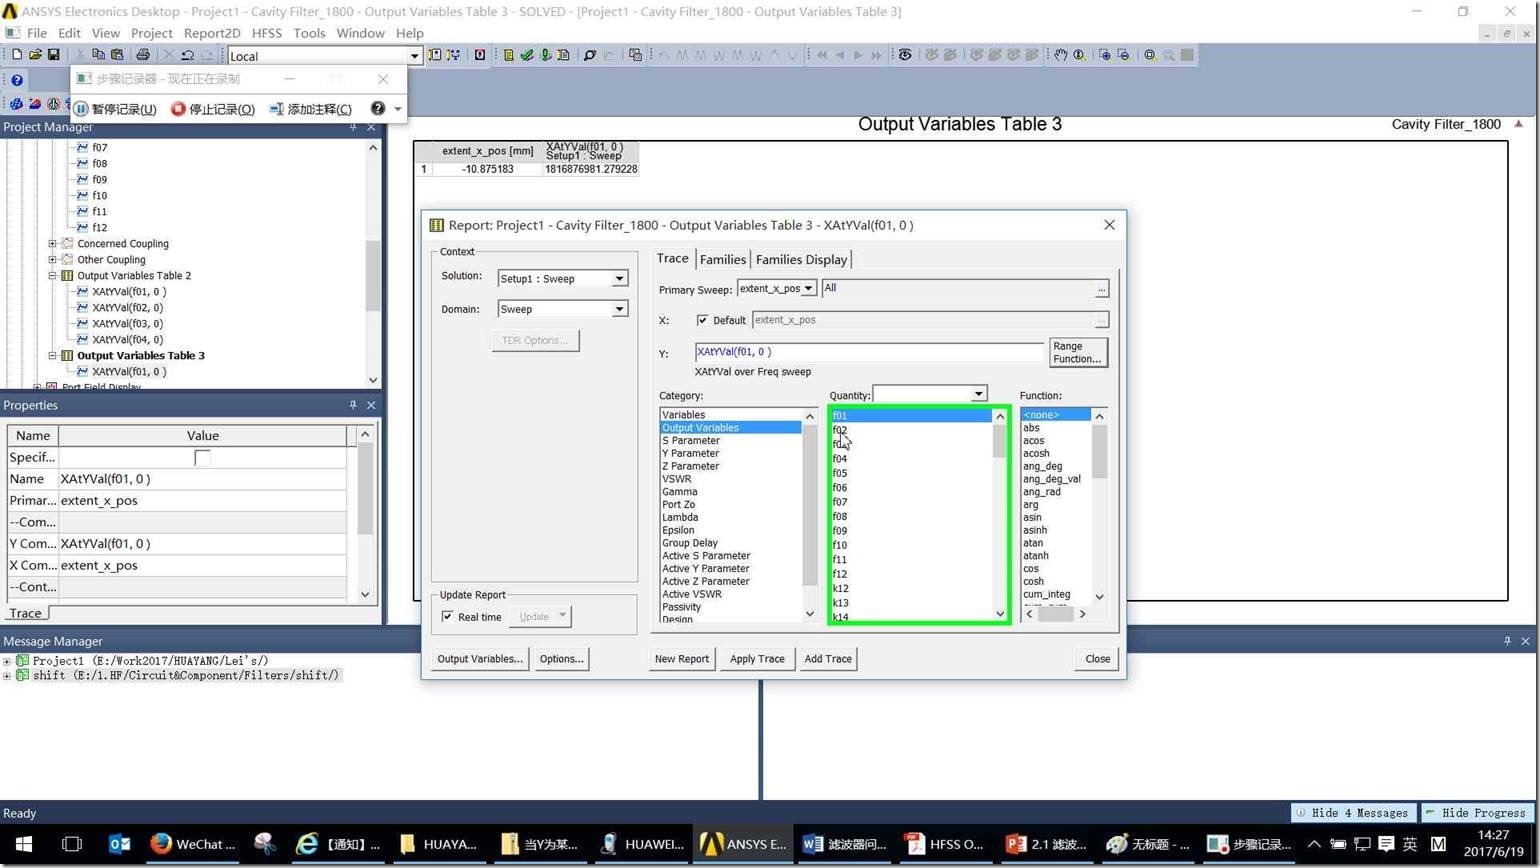Image resolution: width=1540 pixels, height=868 pixels.
Task: Toggle the Specif... checkbox in Properties
Action: (202, 458)
